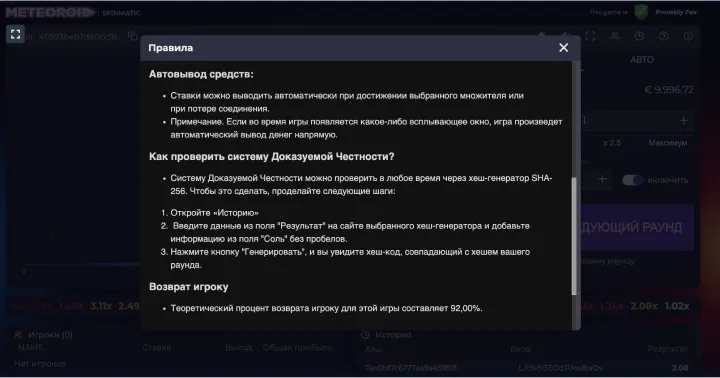This screenshot has height=378, width=720.
Task: Click the rules dialog scrollbar thumb
Action: point(574,236)
